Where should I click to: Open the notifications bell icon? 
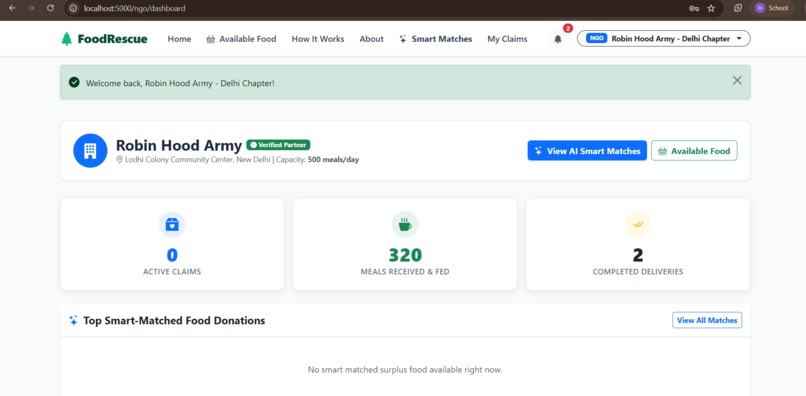tap(558, 39)
